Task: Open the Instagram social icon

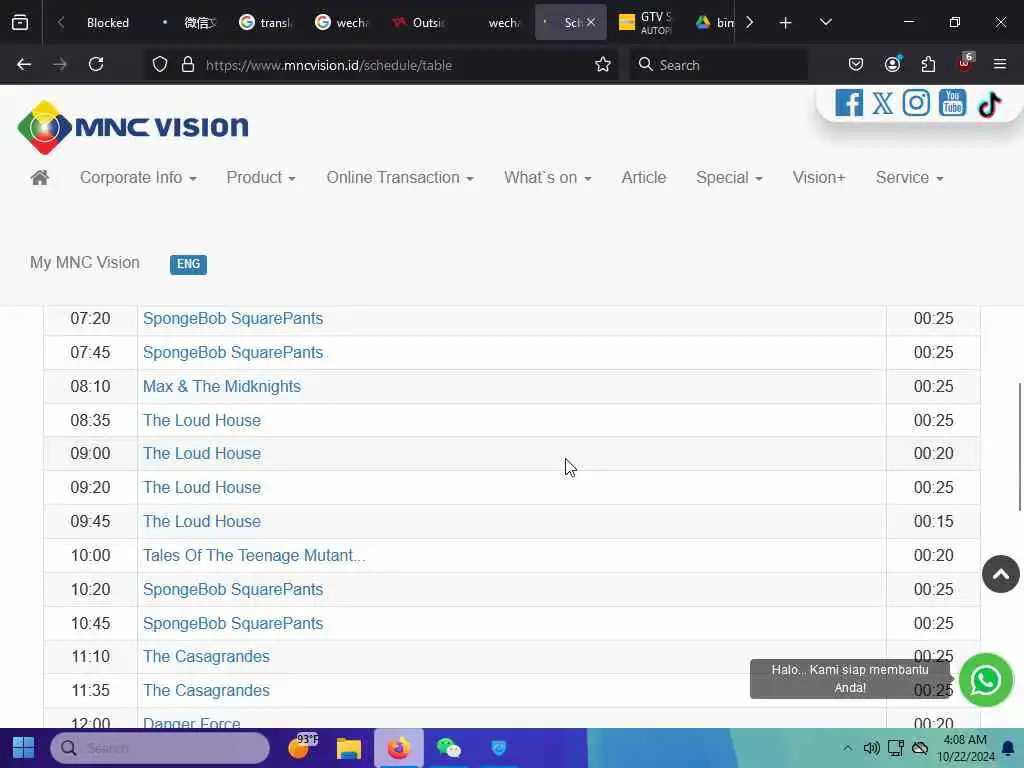Action: [916, 103]
